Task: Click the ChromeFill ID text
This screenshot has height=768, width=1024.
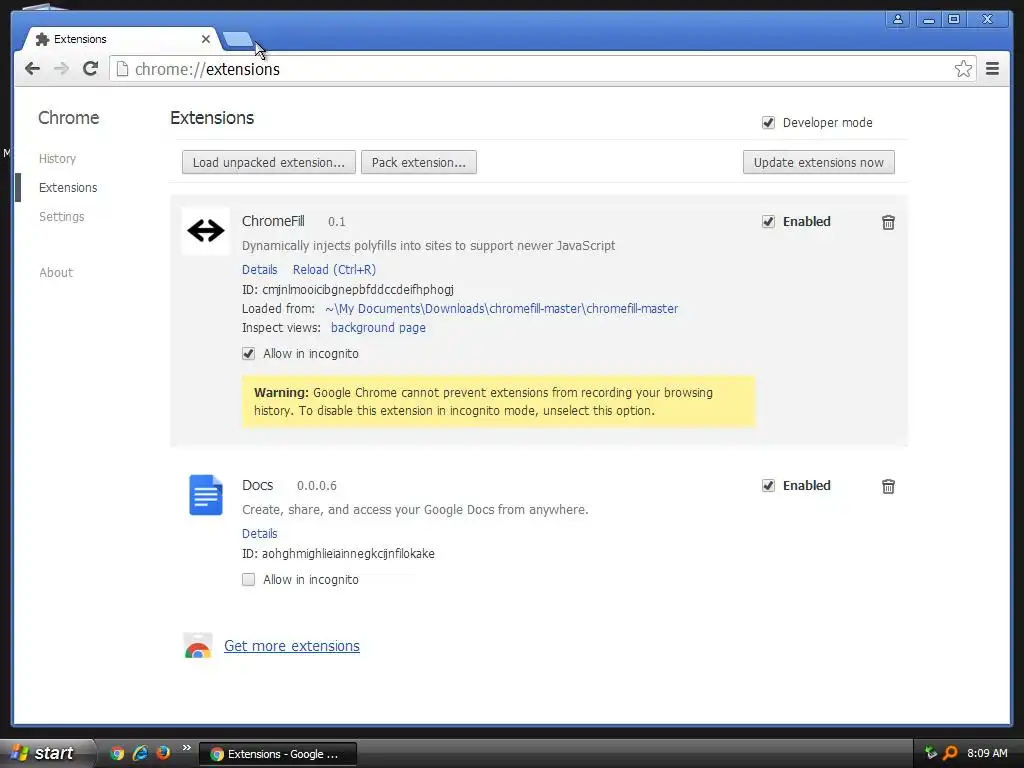Action: [x=347, y=289]
